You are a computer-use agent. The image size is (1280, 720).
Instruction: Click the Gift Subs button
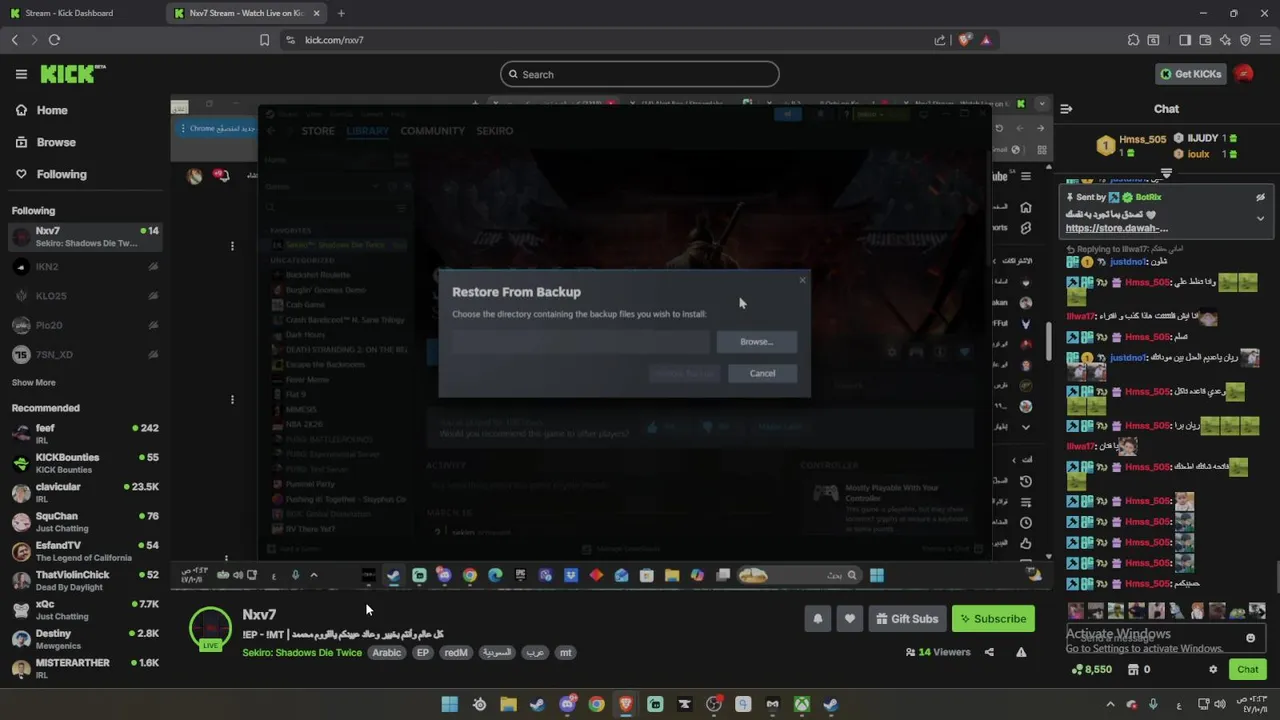click(x=907, y=619)
